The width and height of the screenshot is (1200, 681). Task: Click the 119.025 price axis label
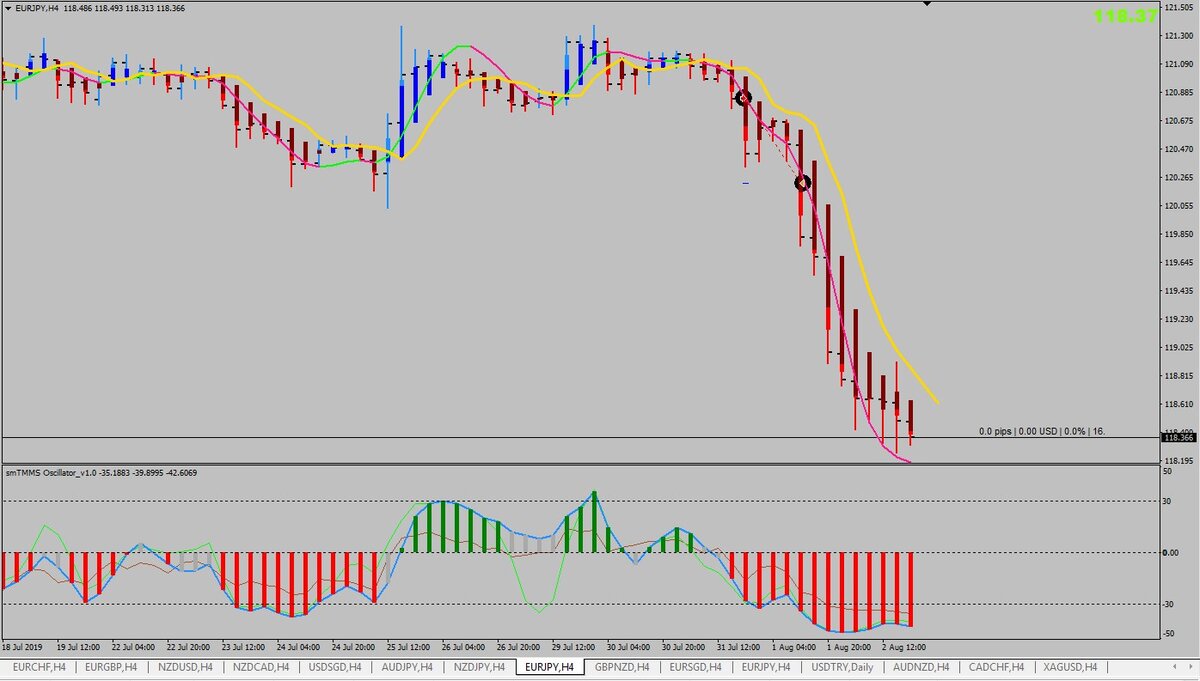pos(1179,348)
